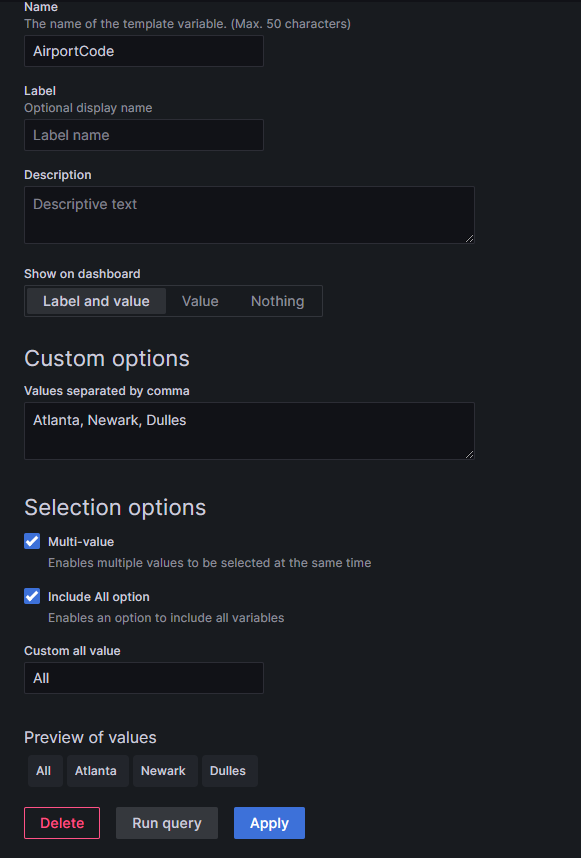This screenshot has height=858, width=581.
Task: Click the 'Dulles' preview chip
Action: coord(228,770)
